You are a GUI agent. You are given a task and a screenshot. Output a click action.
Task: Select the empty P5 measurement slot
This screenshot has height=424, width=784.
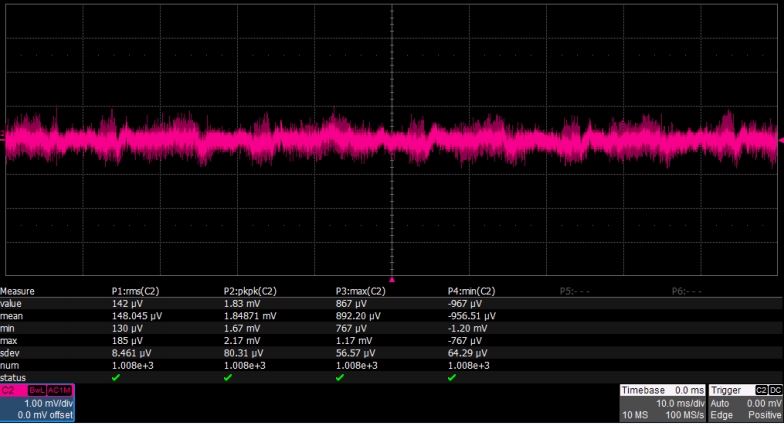(575, 291)
